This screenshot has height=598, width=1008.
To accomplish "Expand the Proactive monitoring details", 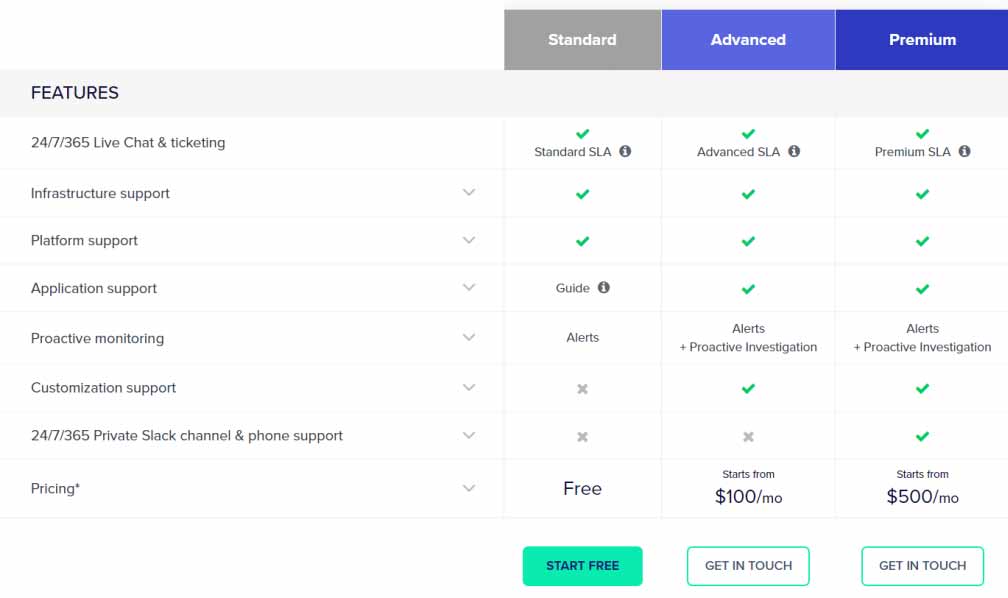I will point(468,338).
